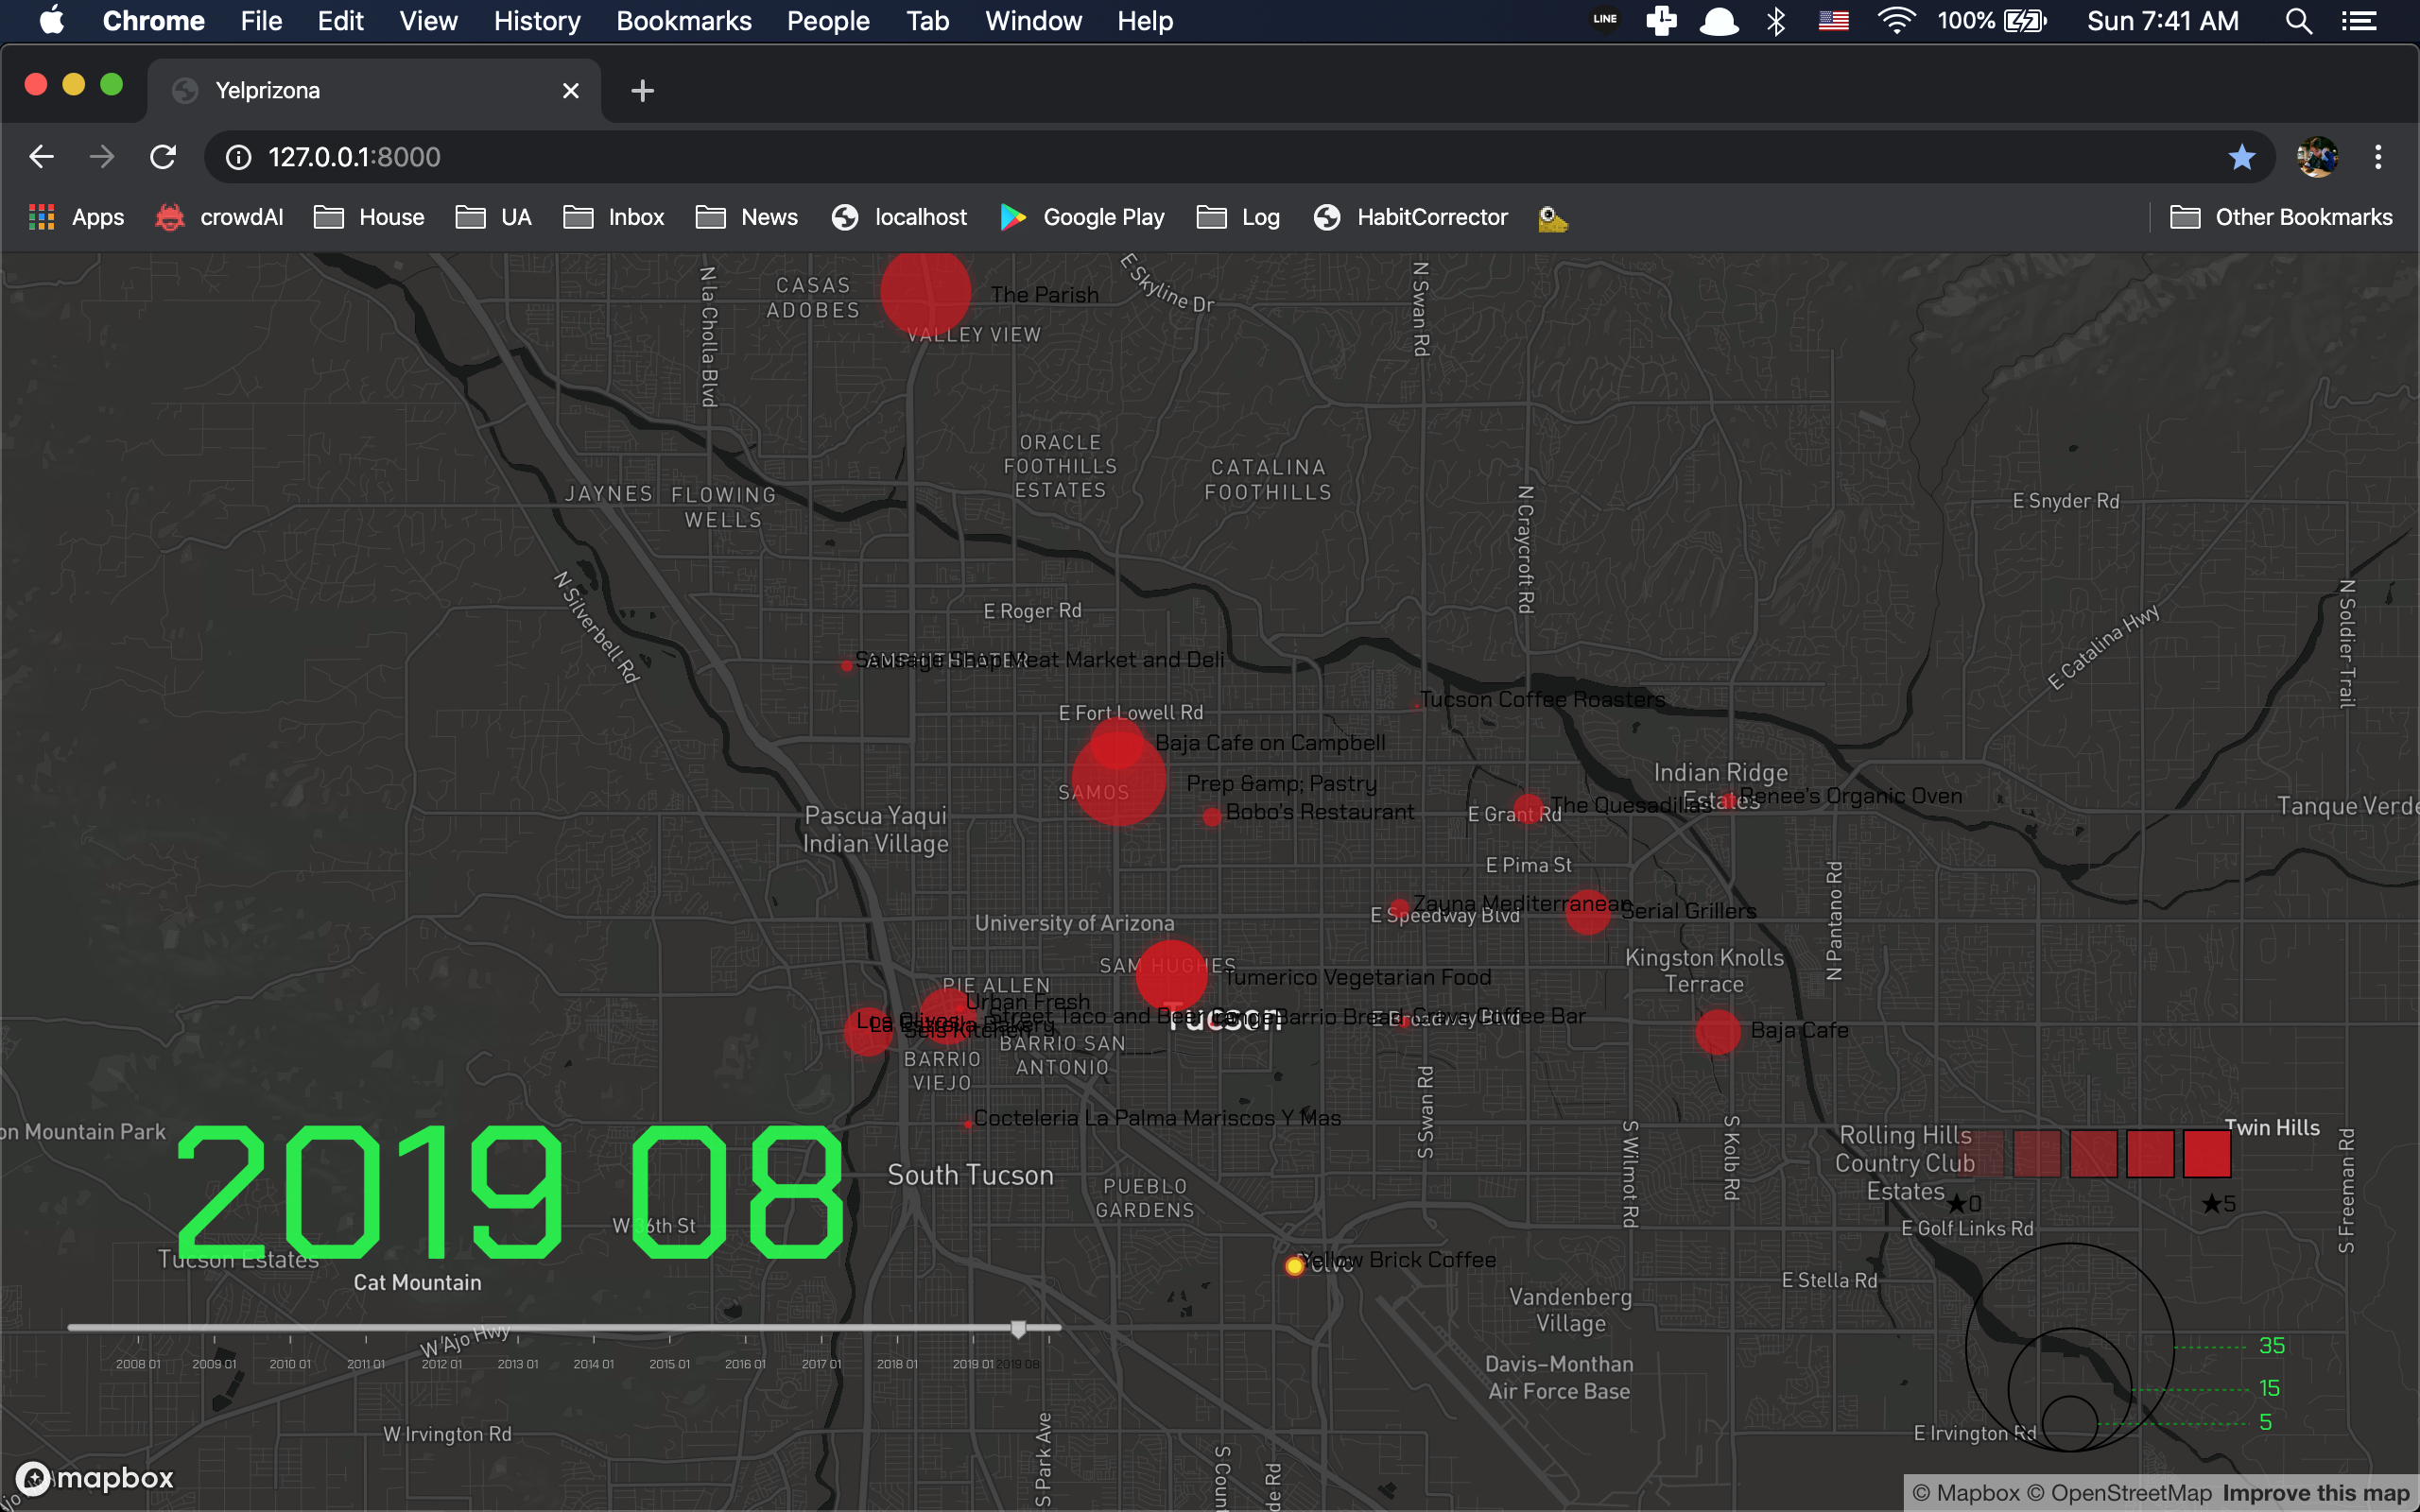Screen dimensions: 2420x1512
Task: Open a new tab with the plus icon
Action: 642,91
